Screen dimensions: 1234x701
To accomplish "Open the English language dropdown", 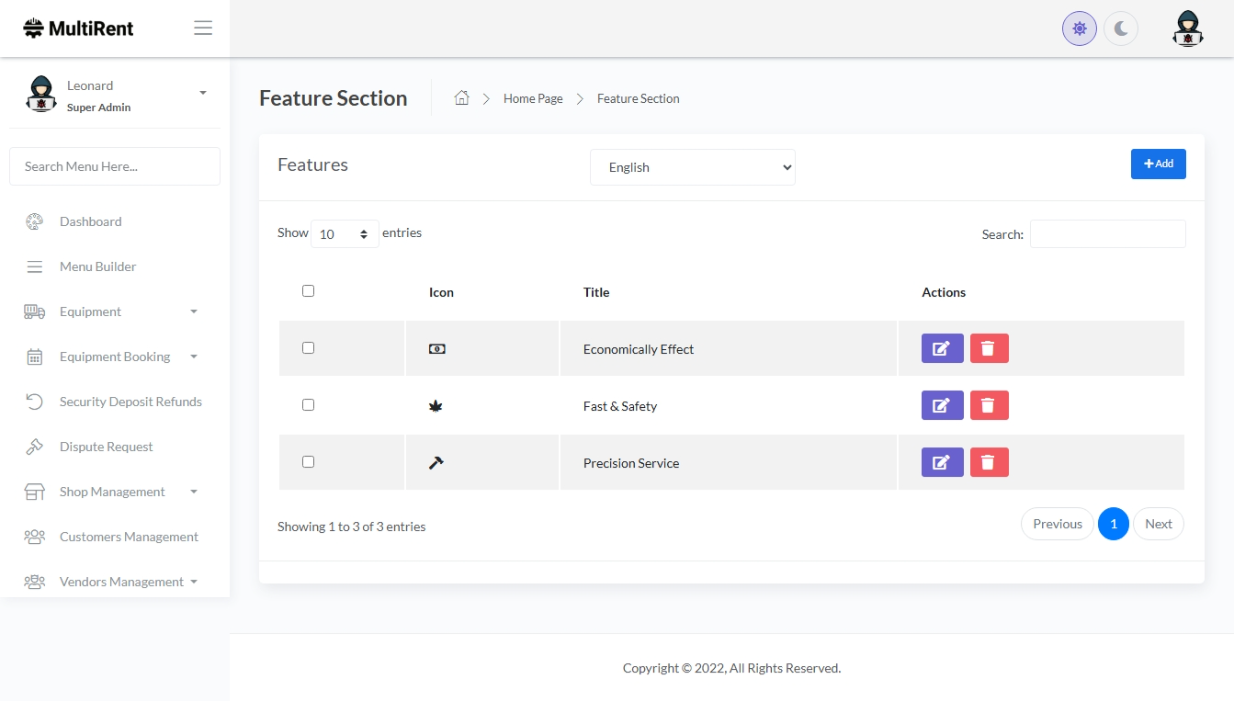I will coord(692,167).
